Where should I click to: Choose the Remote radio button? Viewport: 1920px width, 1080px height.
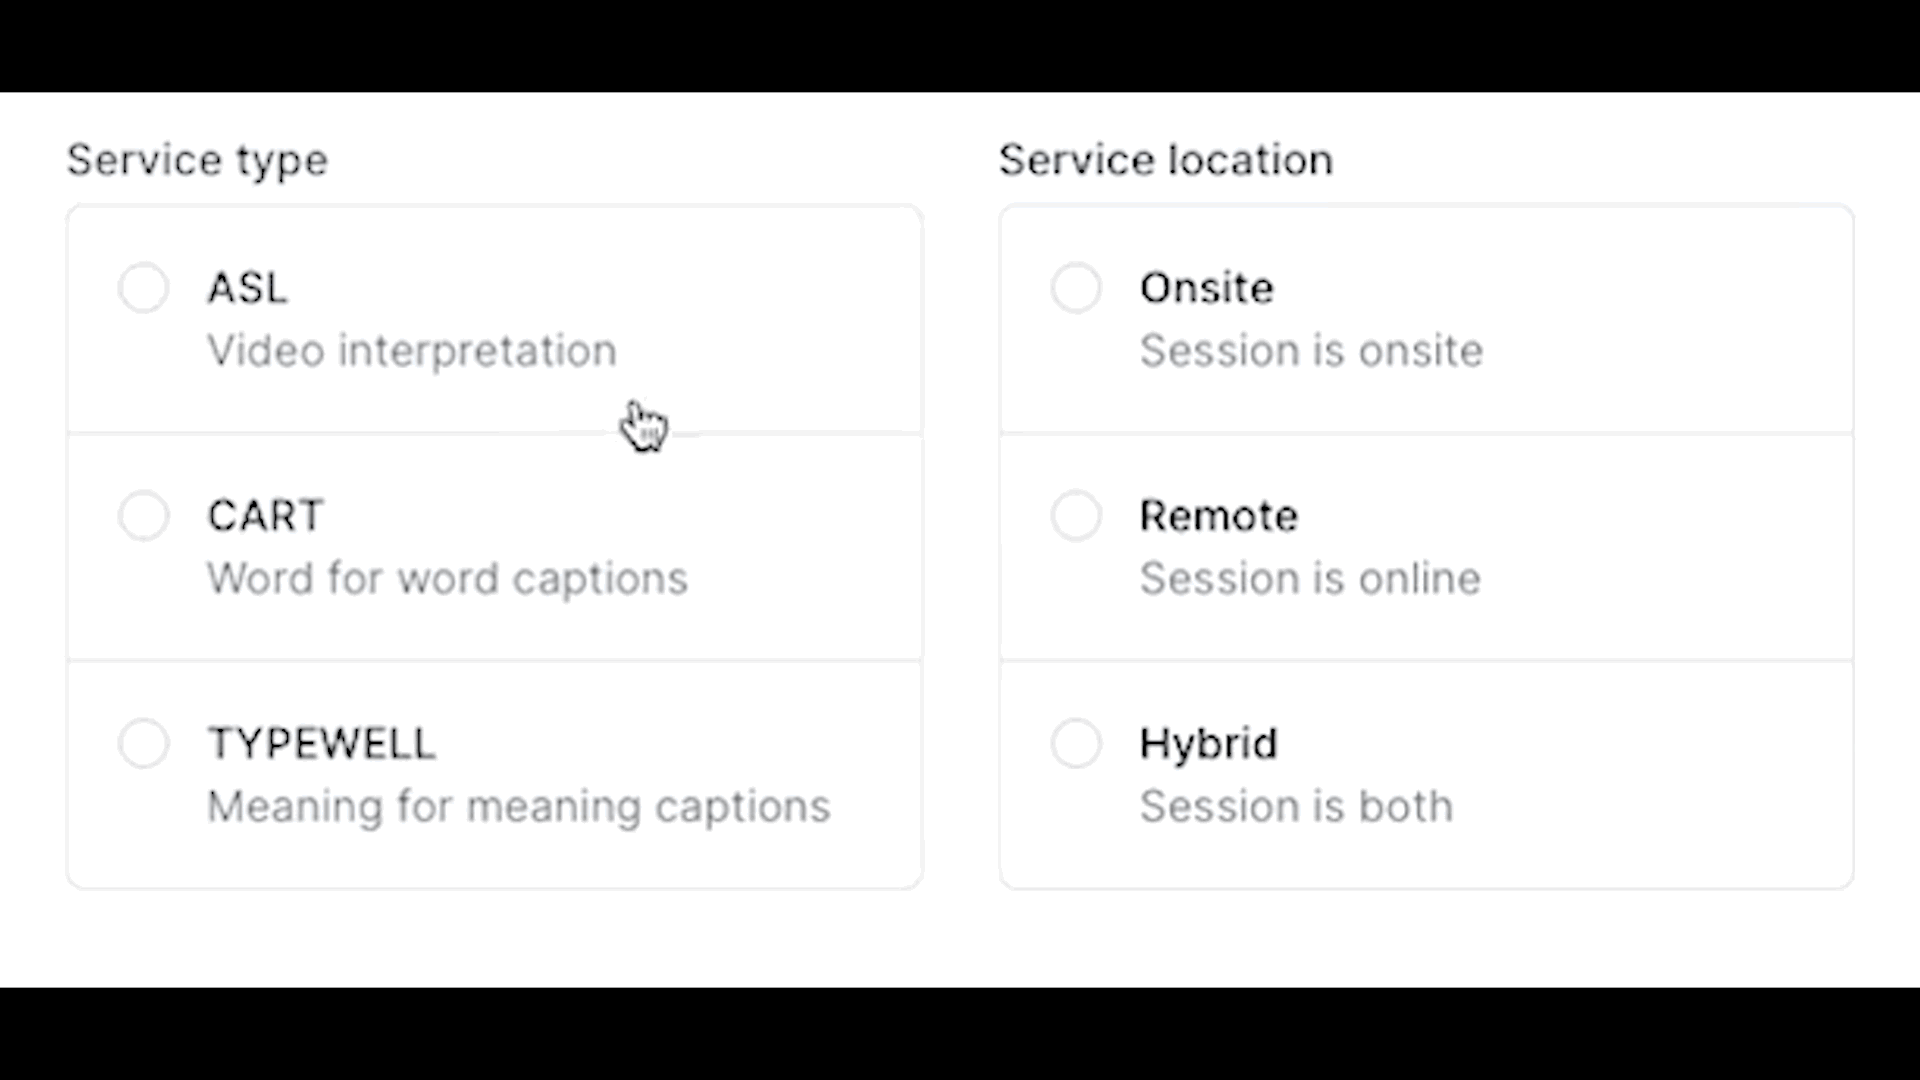coord(1076,516)
